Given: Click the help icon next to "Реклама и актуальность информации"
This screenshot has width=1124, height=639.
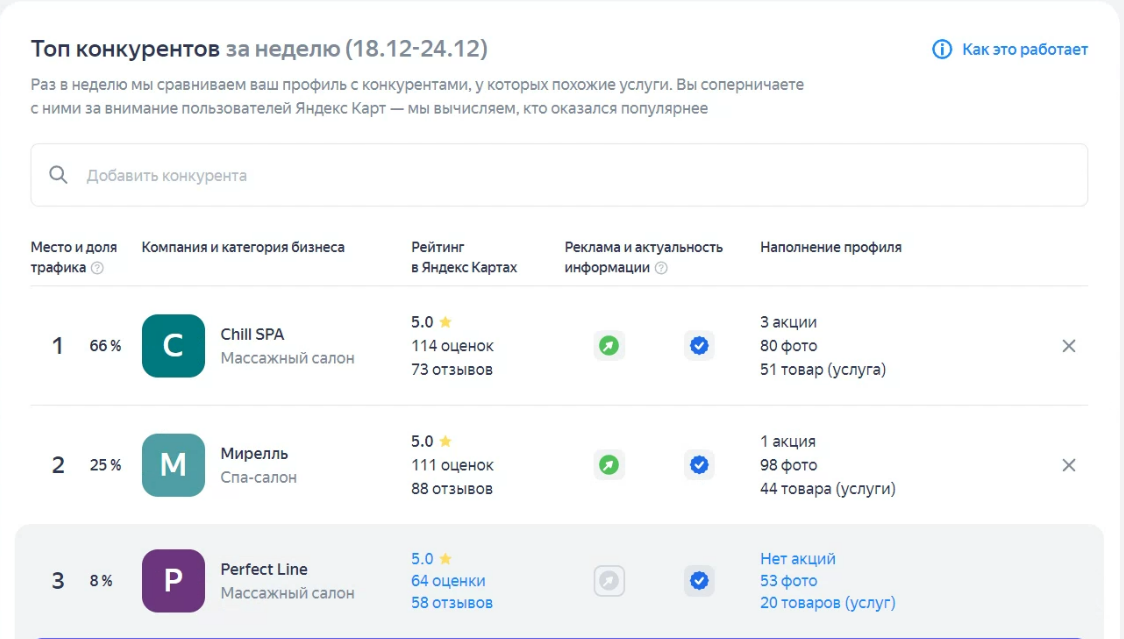Looking at the screenshot, I should [x=661, y=268].
